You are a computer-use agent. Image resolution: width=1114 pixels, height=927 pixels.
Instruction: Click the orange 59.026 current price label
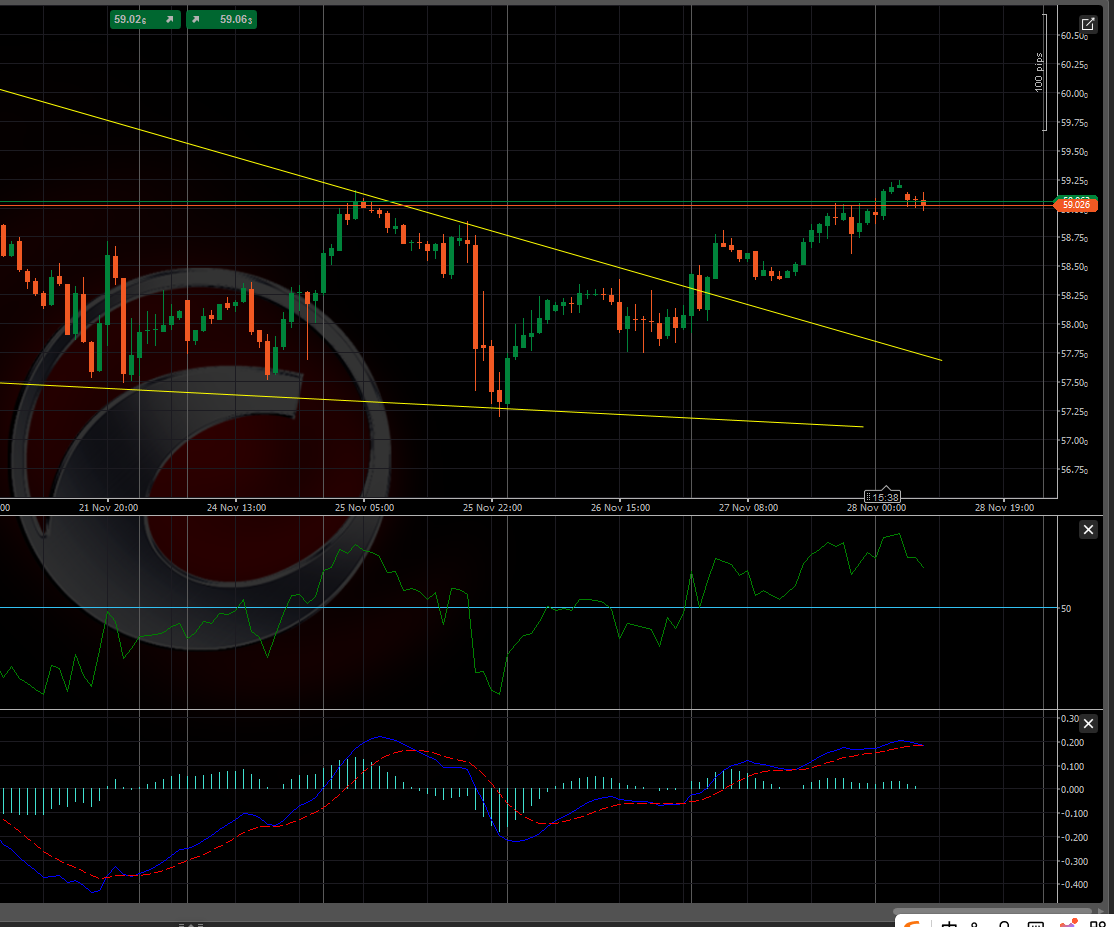[x=1076, y=205]
